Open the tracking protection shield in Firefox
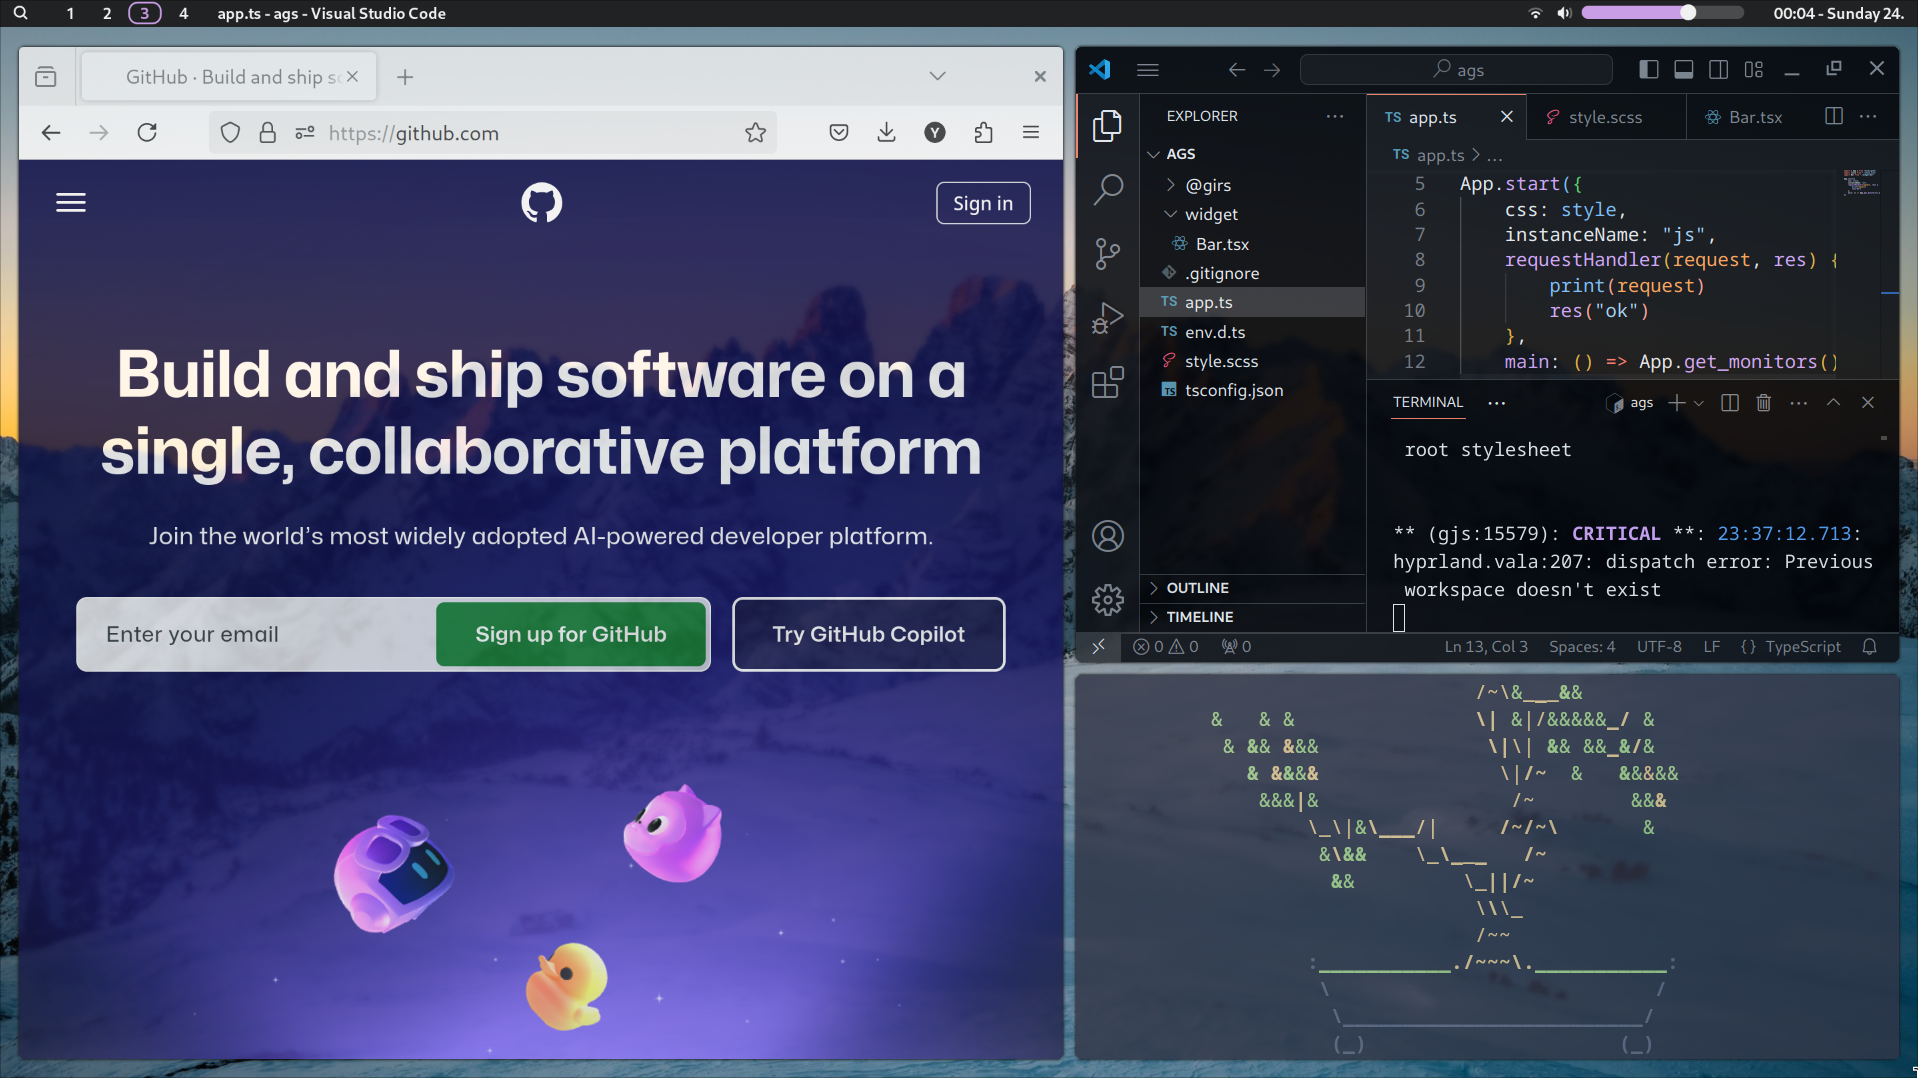The image size is (1918, 1078). pos(230,132)
